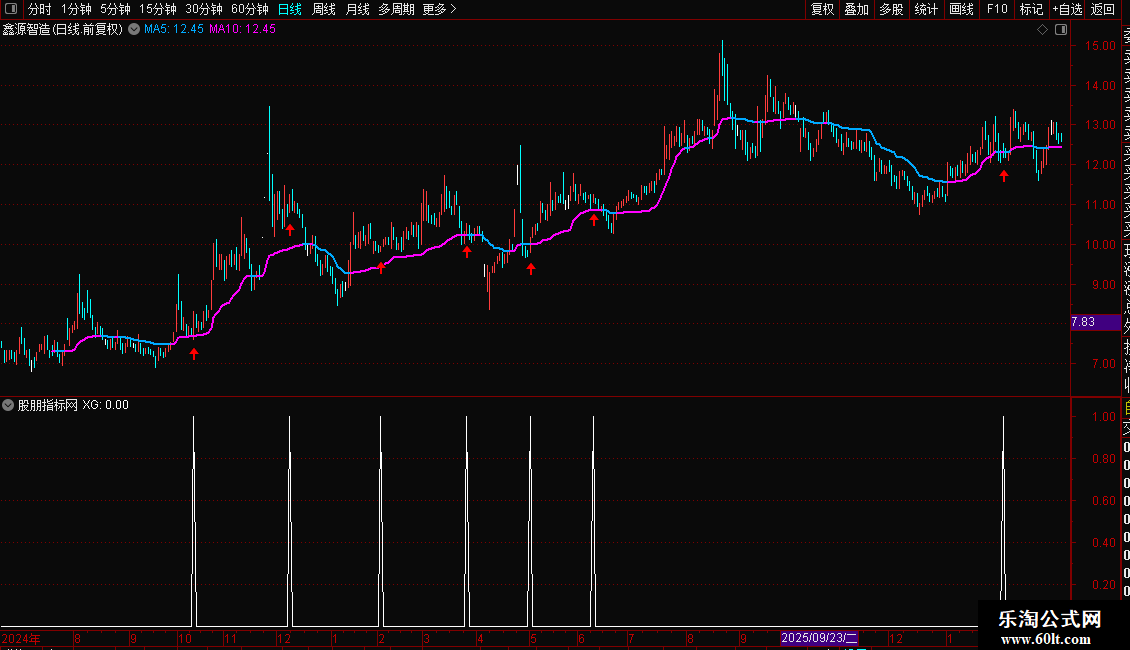
Task: Click the 7.00 price axis label
Action: point(1104,364)
